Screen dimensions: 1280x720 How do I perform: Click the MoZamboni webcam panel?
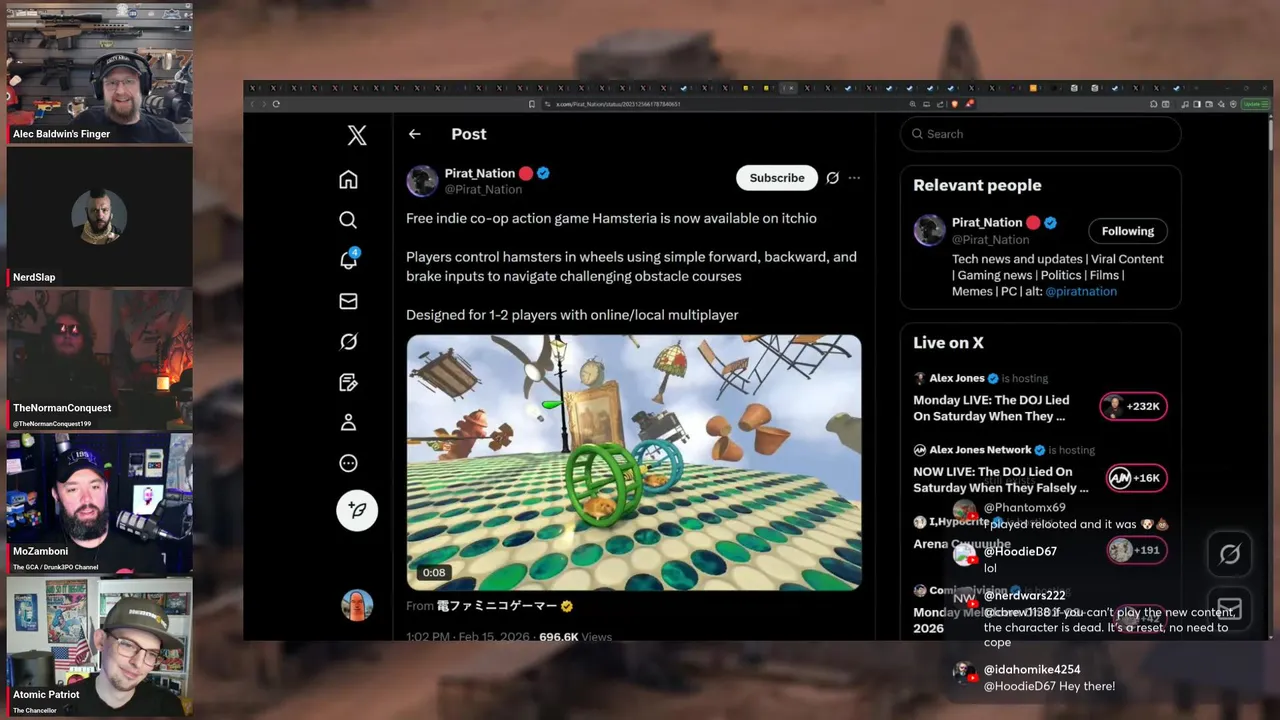[x=99, y=503]
